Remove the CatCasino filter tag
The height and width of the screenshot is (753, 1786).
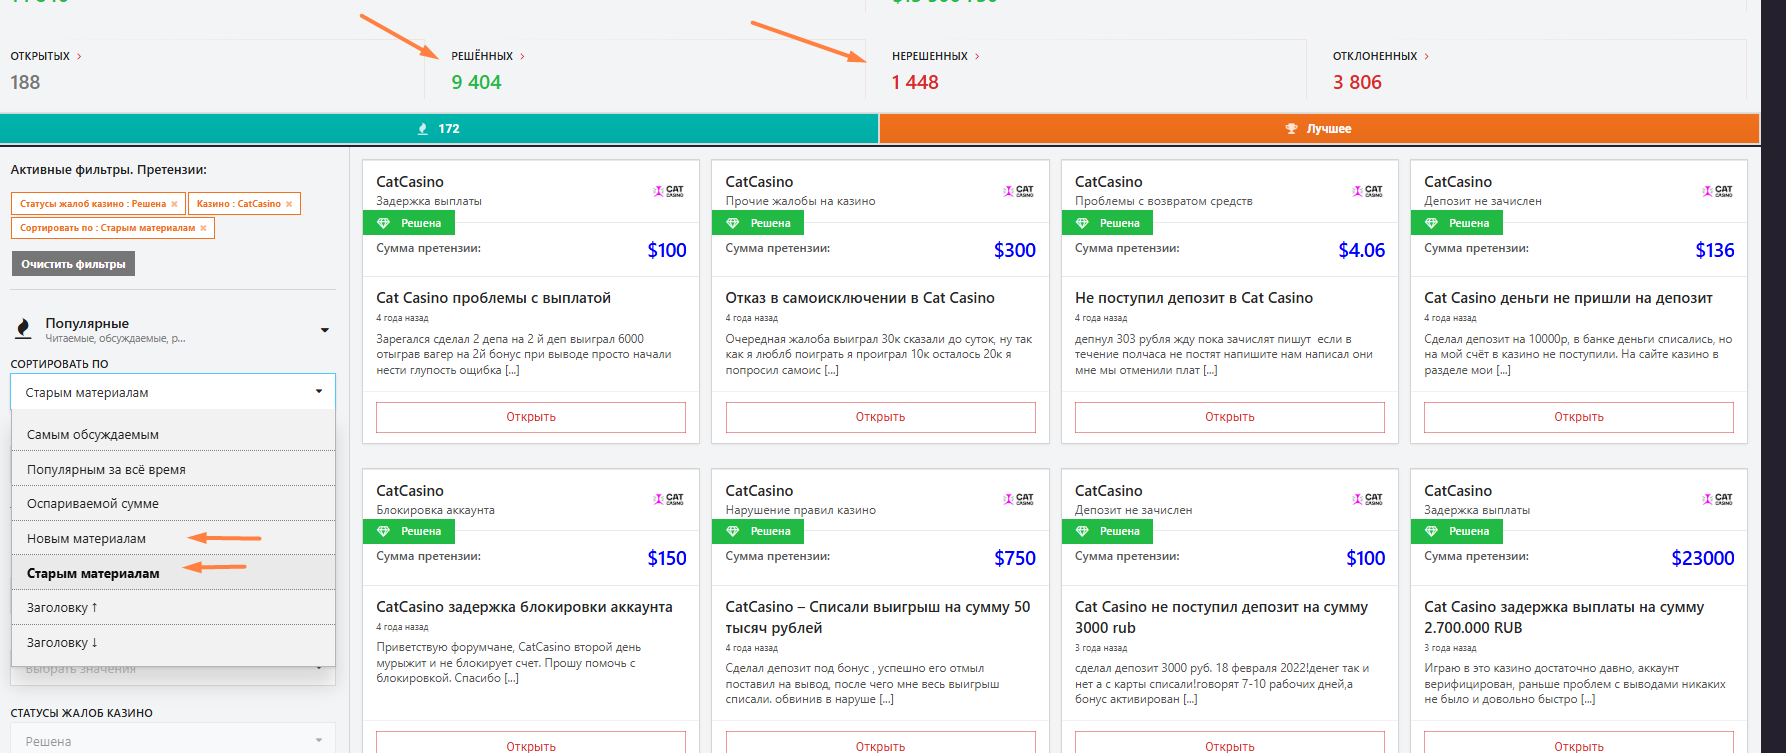289,204
